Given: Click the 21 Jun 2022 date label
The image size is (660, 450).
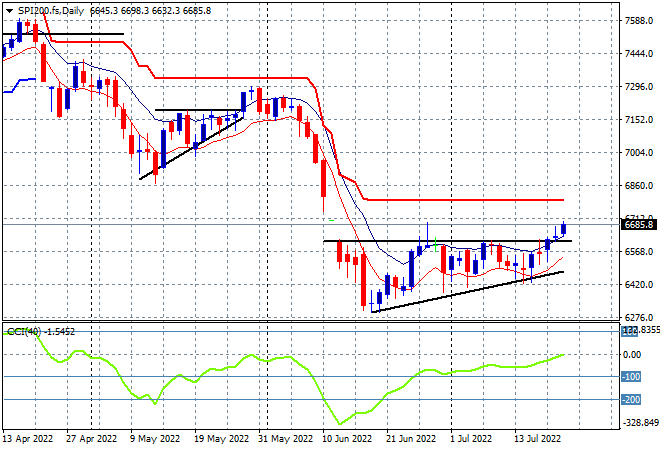Looking at the screenshot, I should click(x=411, y=439).
